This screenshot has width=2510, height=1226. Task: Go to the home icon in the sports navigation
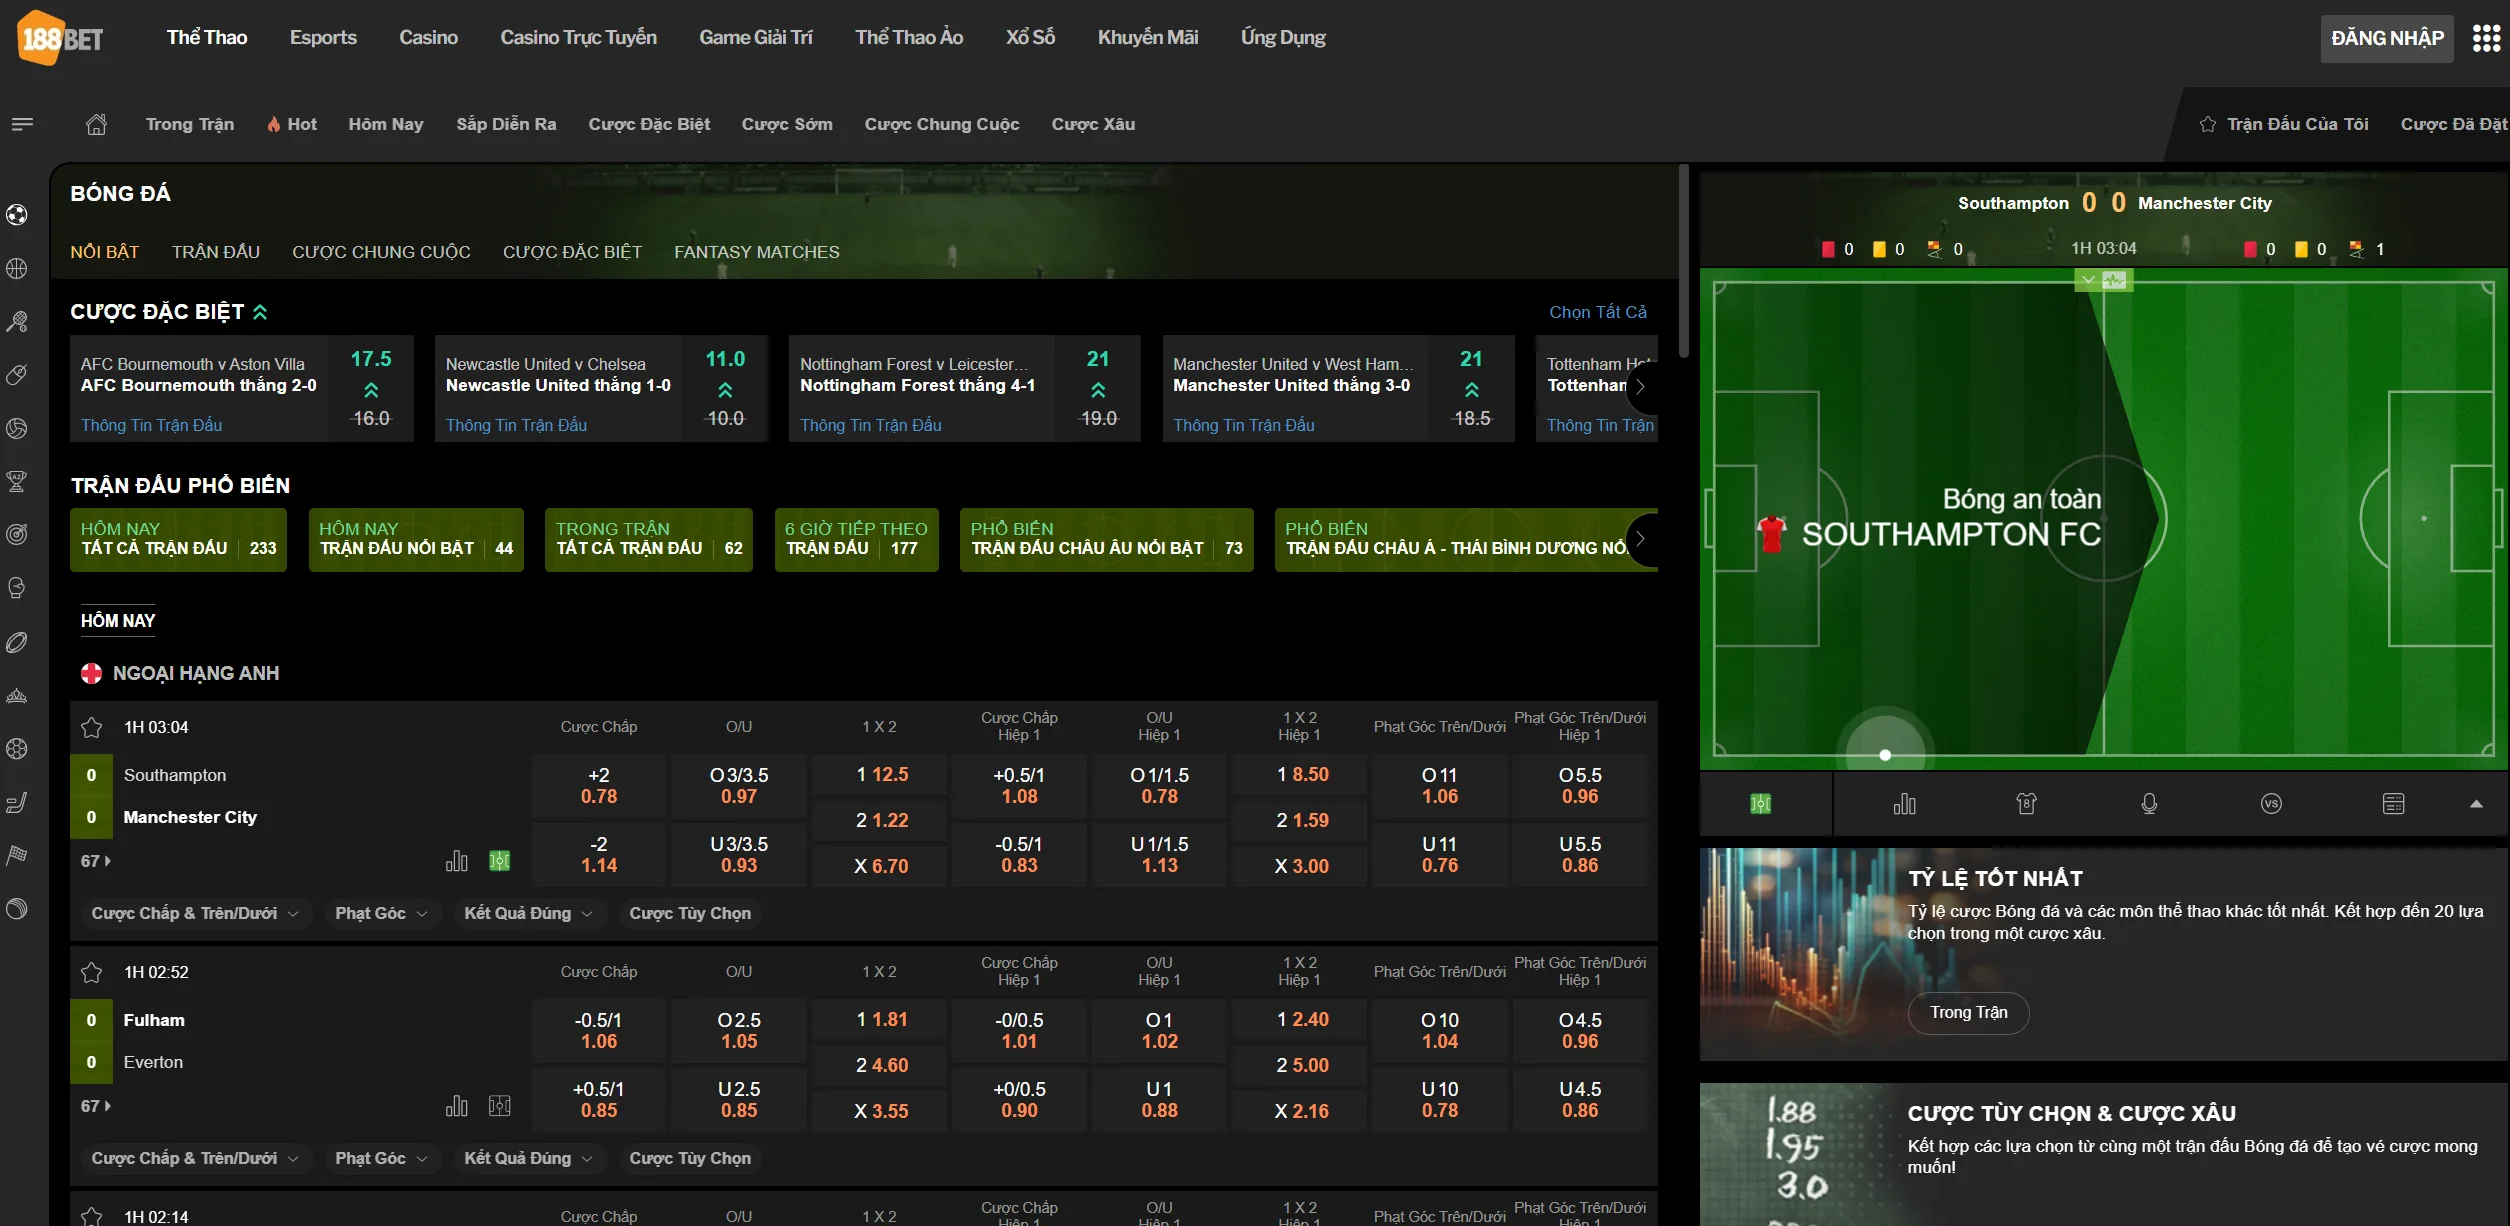(96, 124)
